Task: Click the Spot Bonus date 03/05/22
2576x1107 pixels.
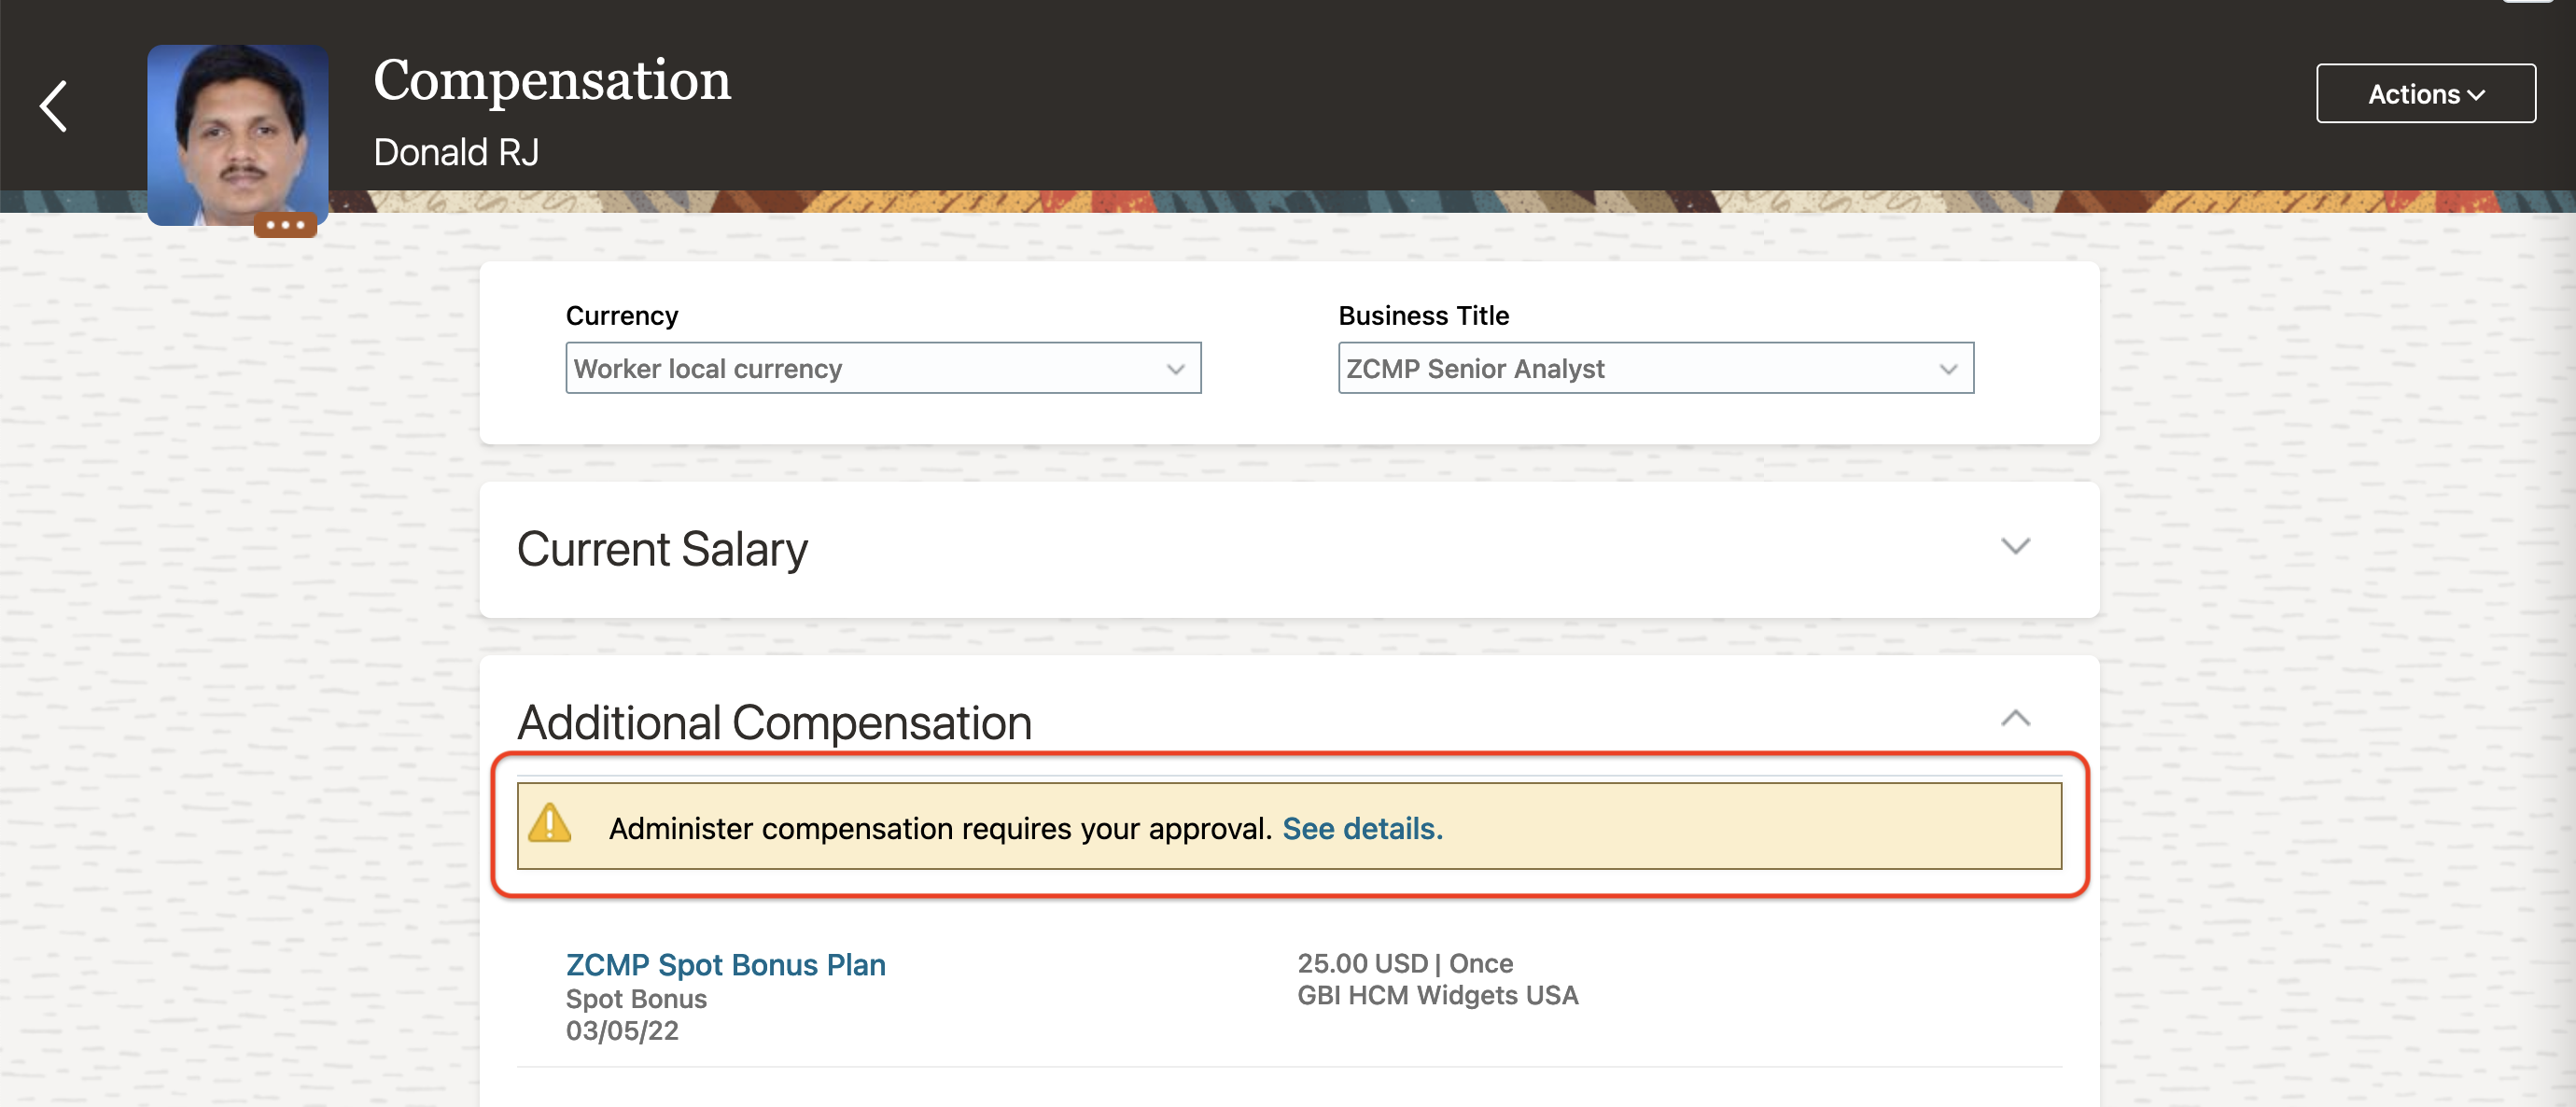Action: [622, 1030]
